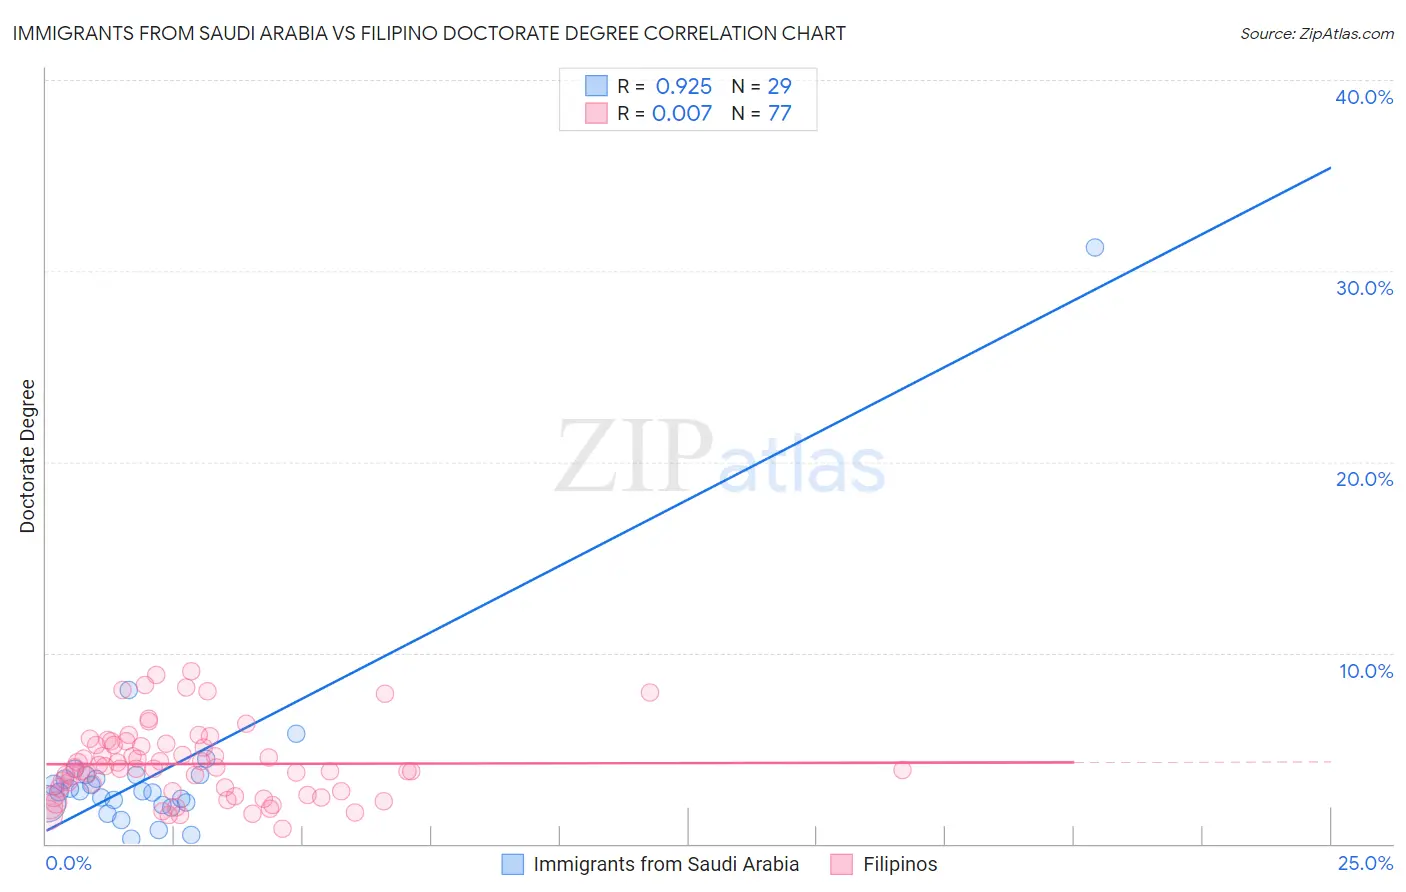1406x892 pixels.
Task: Click the 40.0% y-axis label
Action: [x=1364, y=97]
